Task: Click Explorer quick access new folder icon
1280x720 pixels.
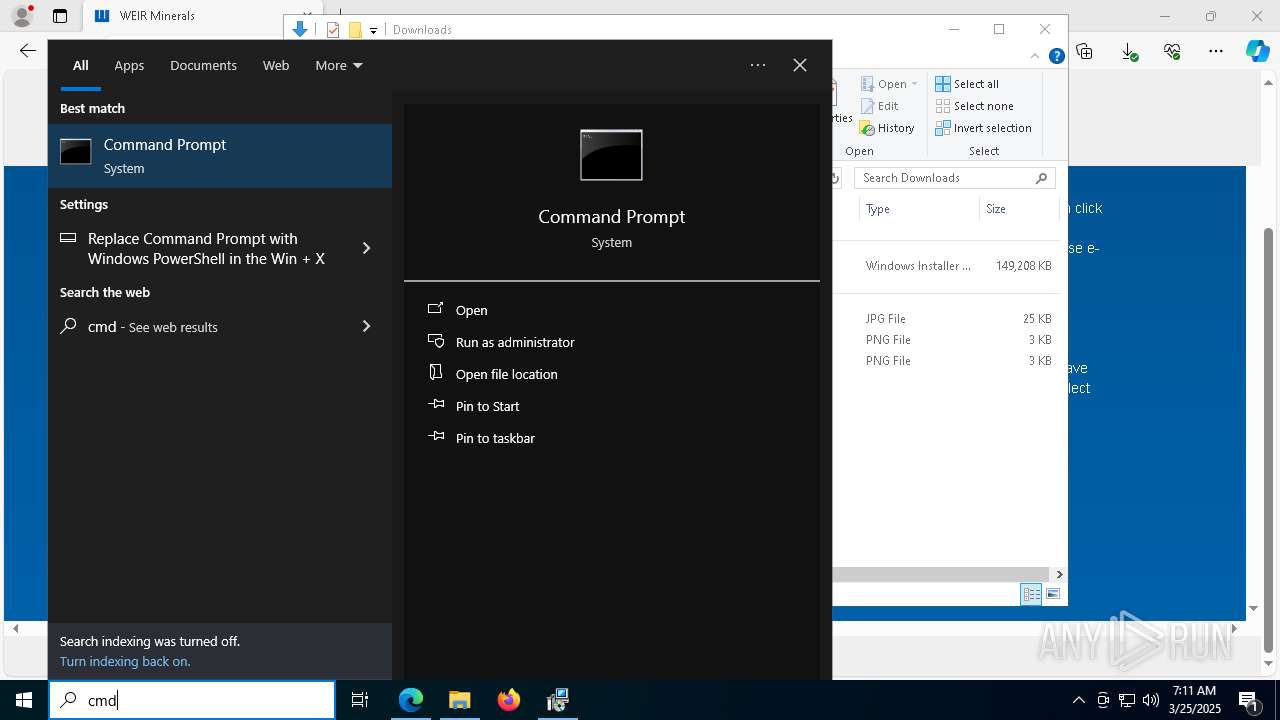Action: click(354, 30)
